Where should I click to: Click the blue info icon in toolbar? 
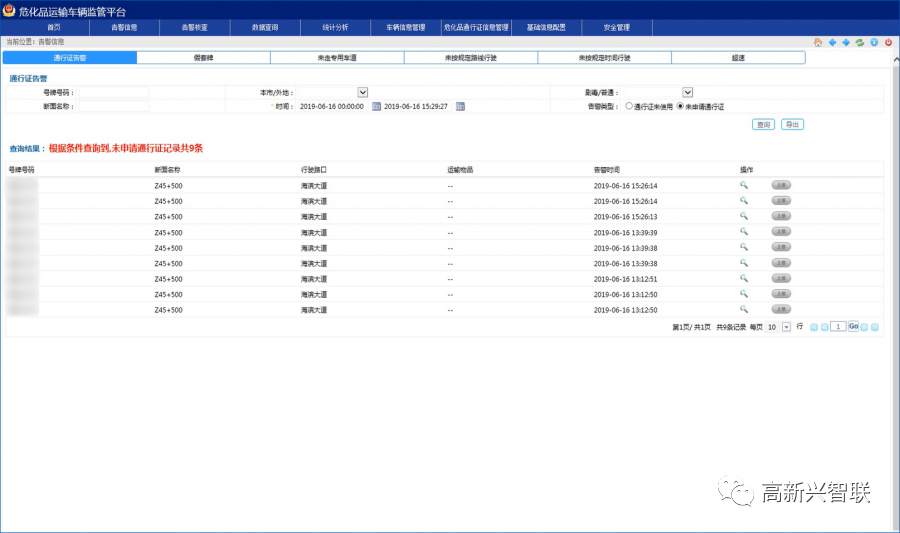point(874,42)
